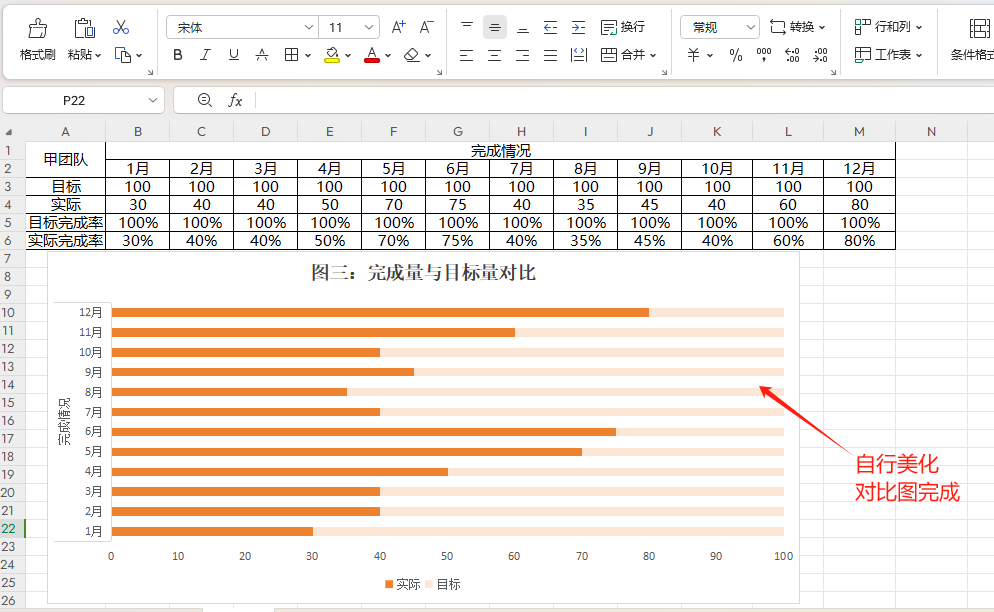Select column N header
Viewport: 994px width, 612px height.
click(x=931, y=131)
